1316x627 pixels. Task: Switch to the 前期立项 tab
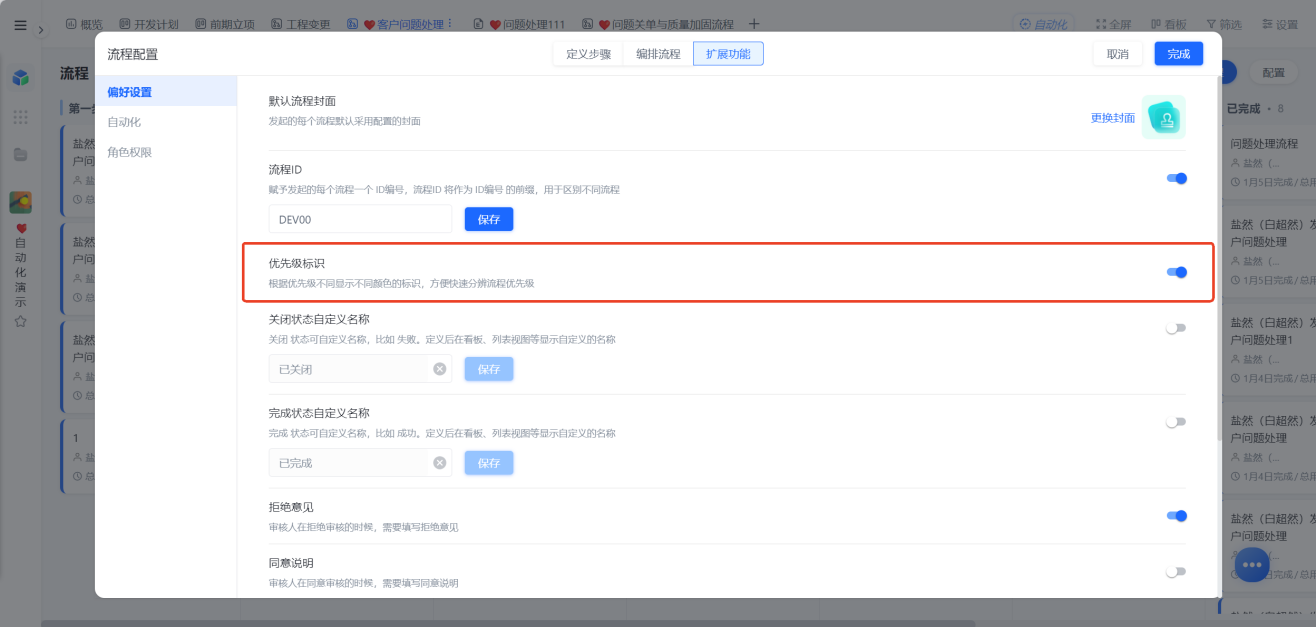point(225,24)
